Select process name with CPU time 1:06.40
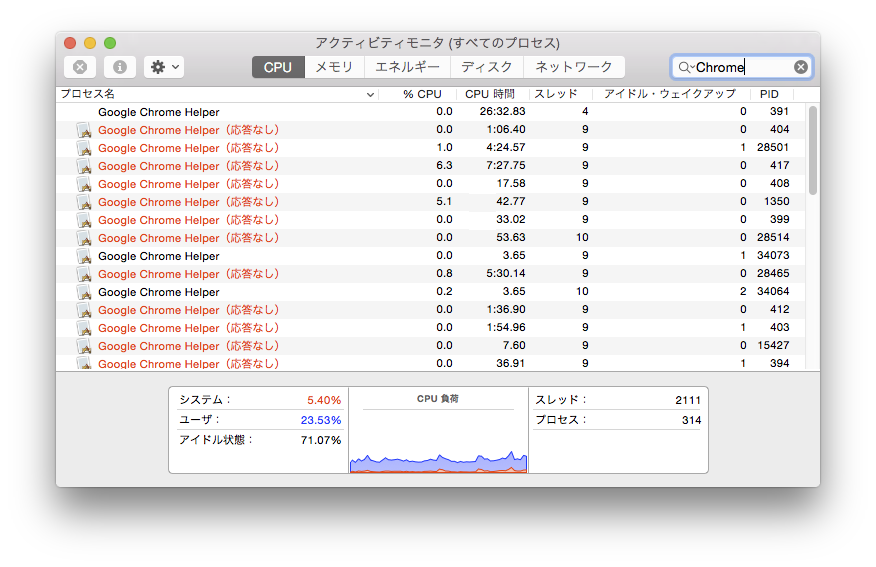Image resolution: width=876 pixels, height=567 pixels. coord(189,130)
